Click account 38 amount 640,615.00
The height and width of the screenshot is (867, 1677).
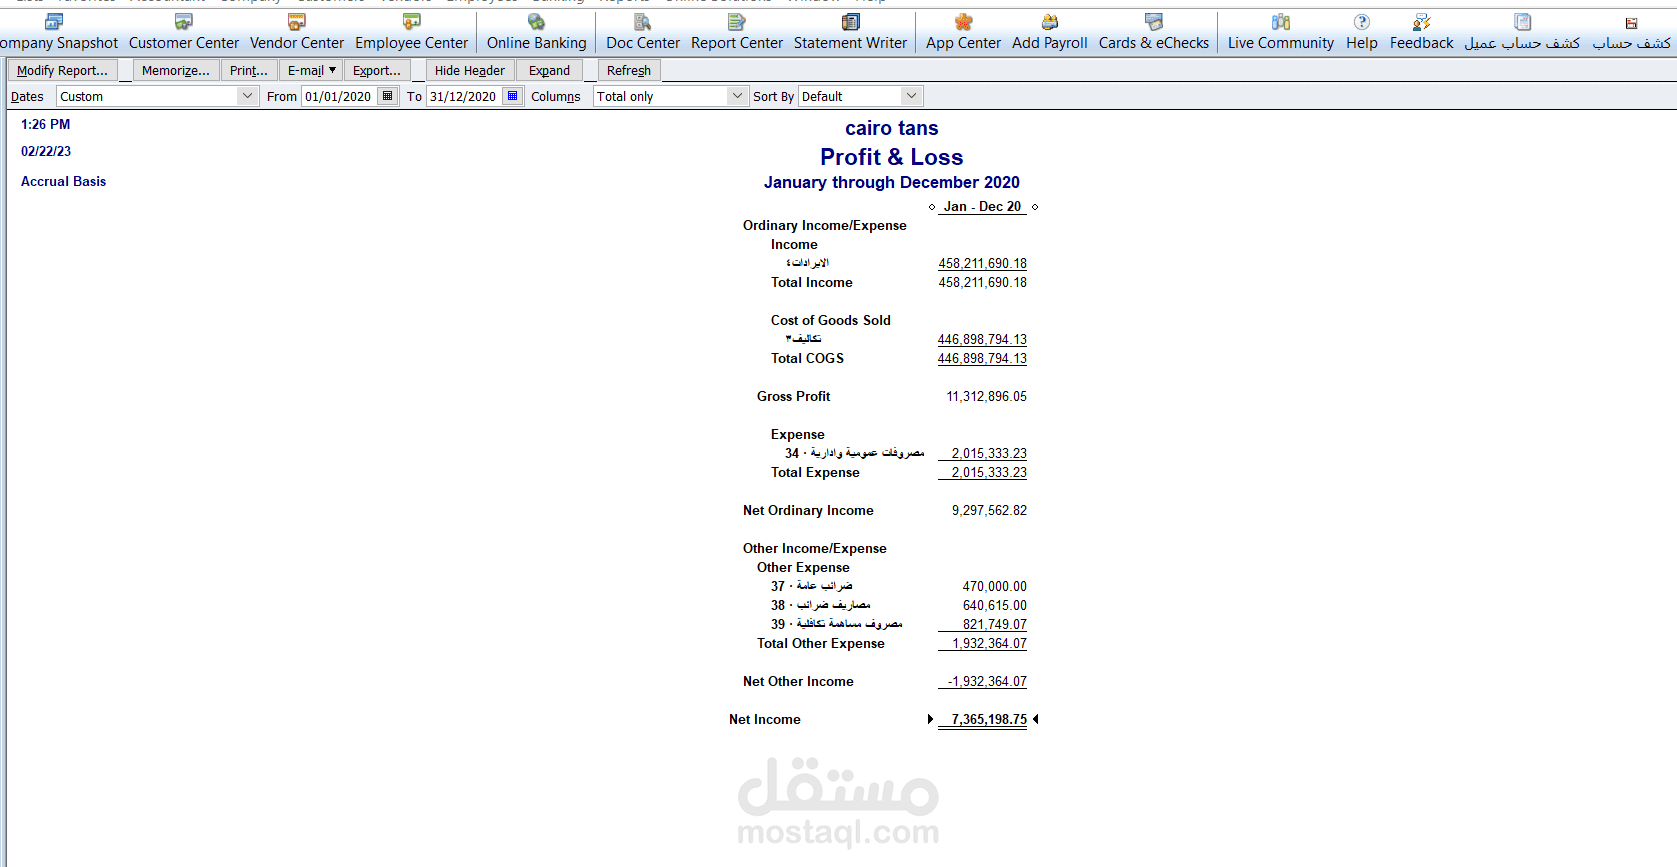(994, 605)
